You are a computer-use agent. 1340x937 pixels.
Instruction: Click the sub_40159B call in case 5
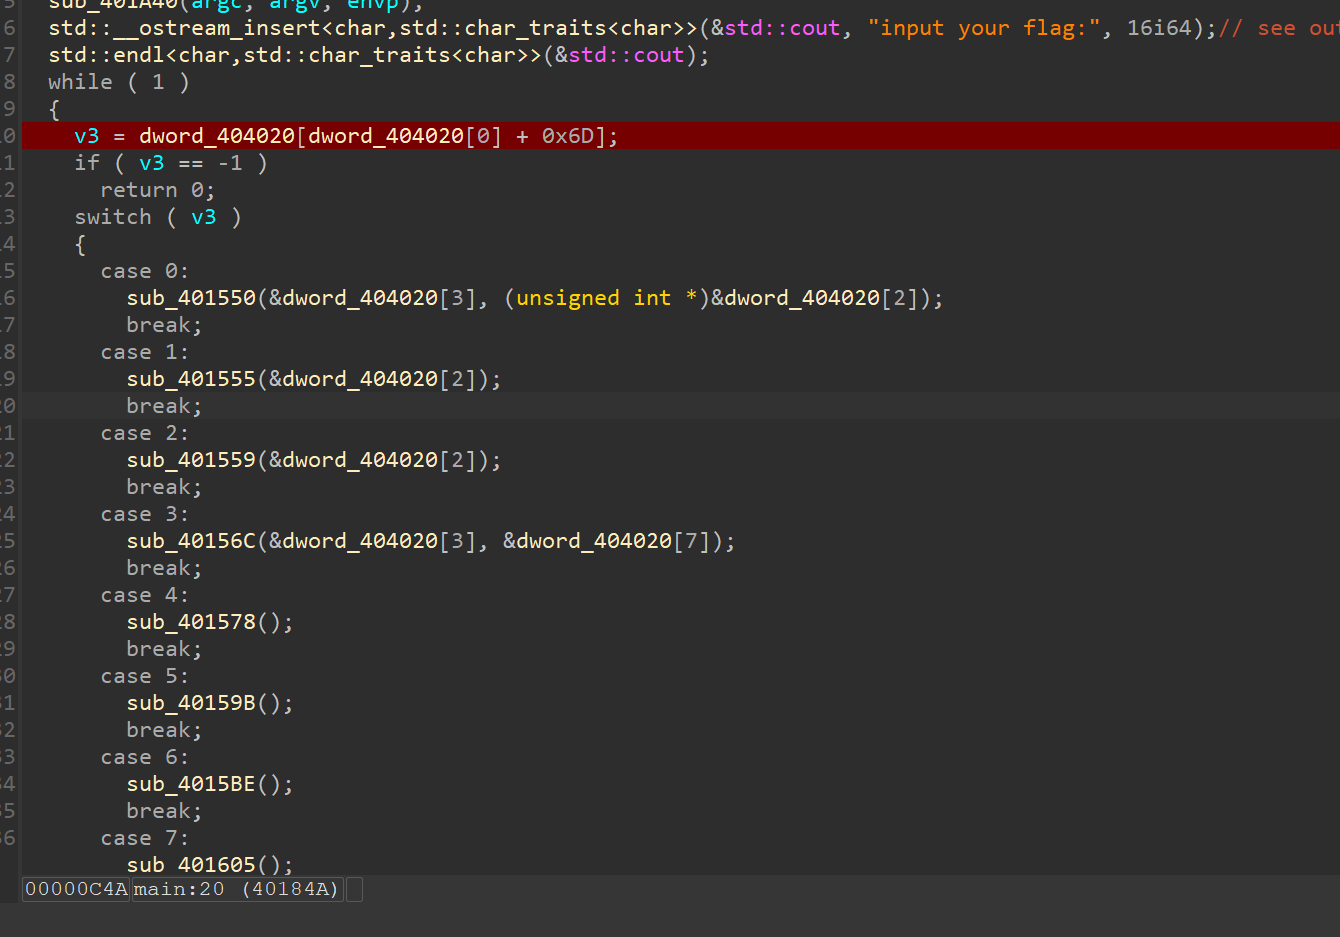point(191,703)
